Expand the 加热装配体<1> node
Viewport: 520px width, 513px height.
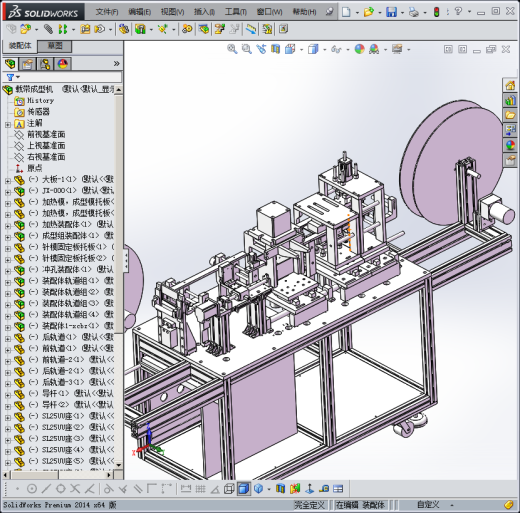tap(8, 226)
